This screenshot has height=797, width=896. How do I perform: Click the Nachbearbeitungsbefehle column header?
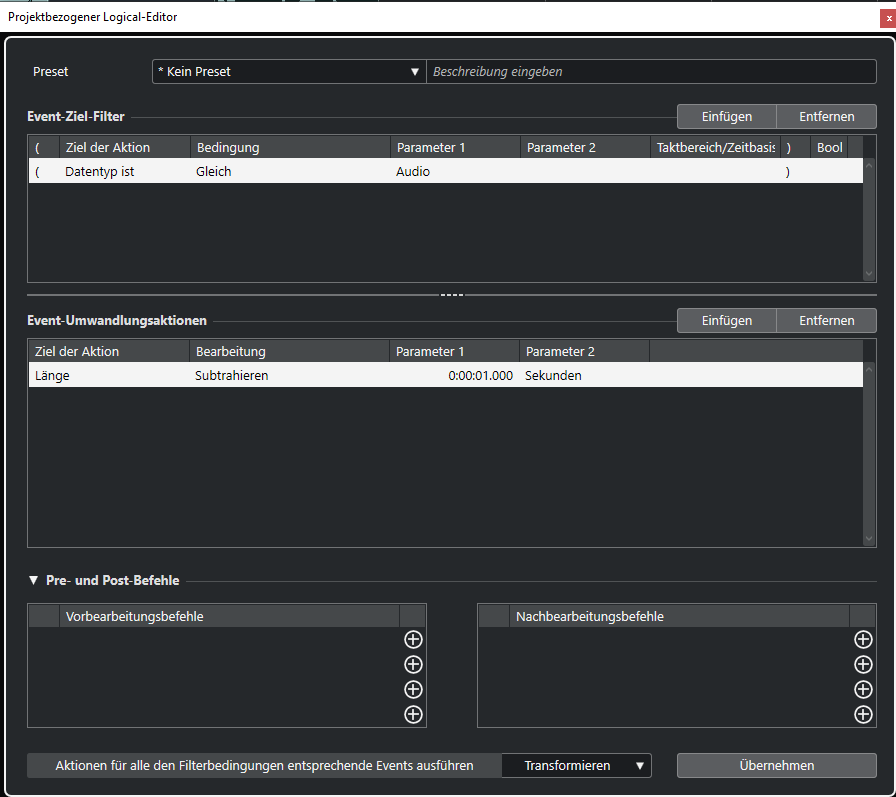tap(679, 616)
